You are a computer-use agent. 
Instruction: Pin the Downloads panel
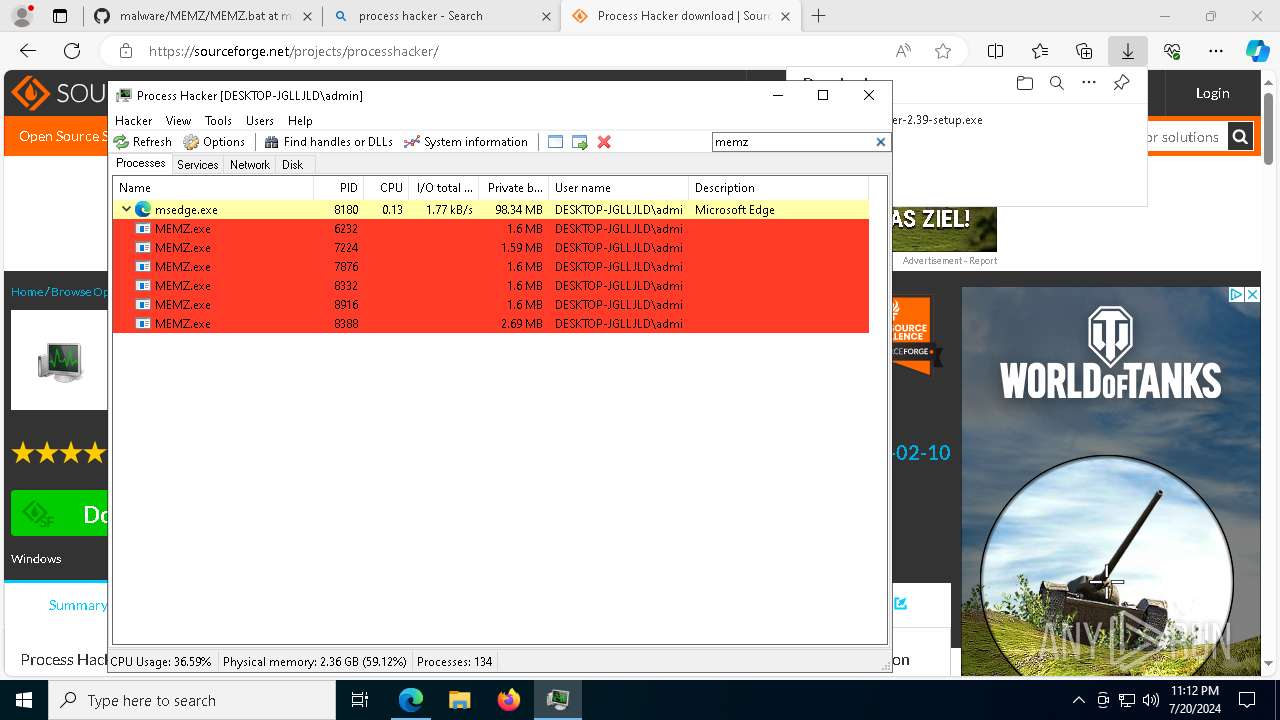point(1121,83)
